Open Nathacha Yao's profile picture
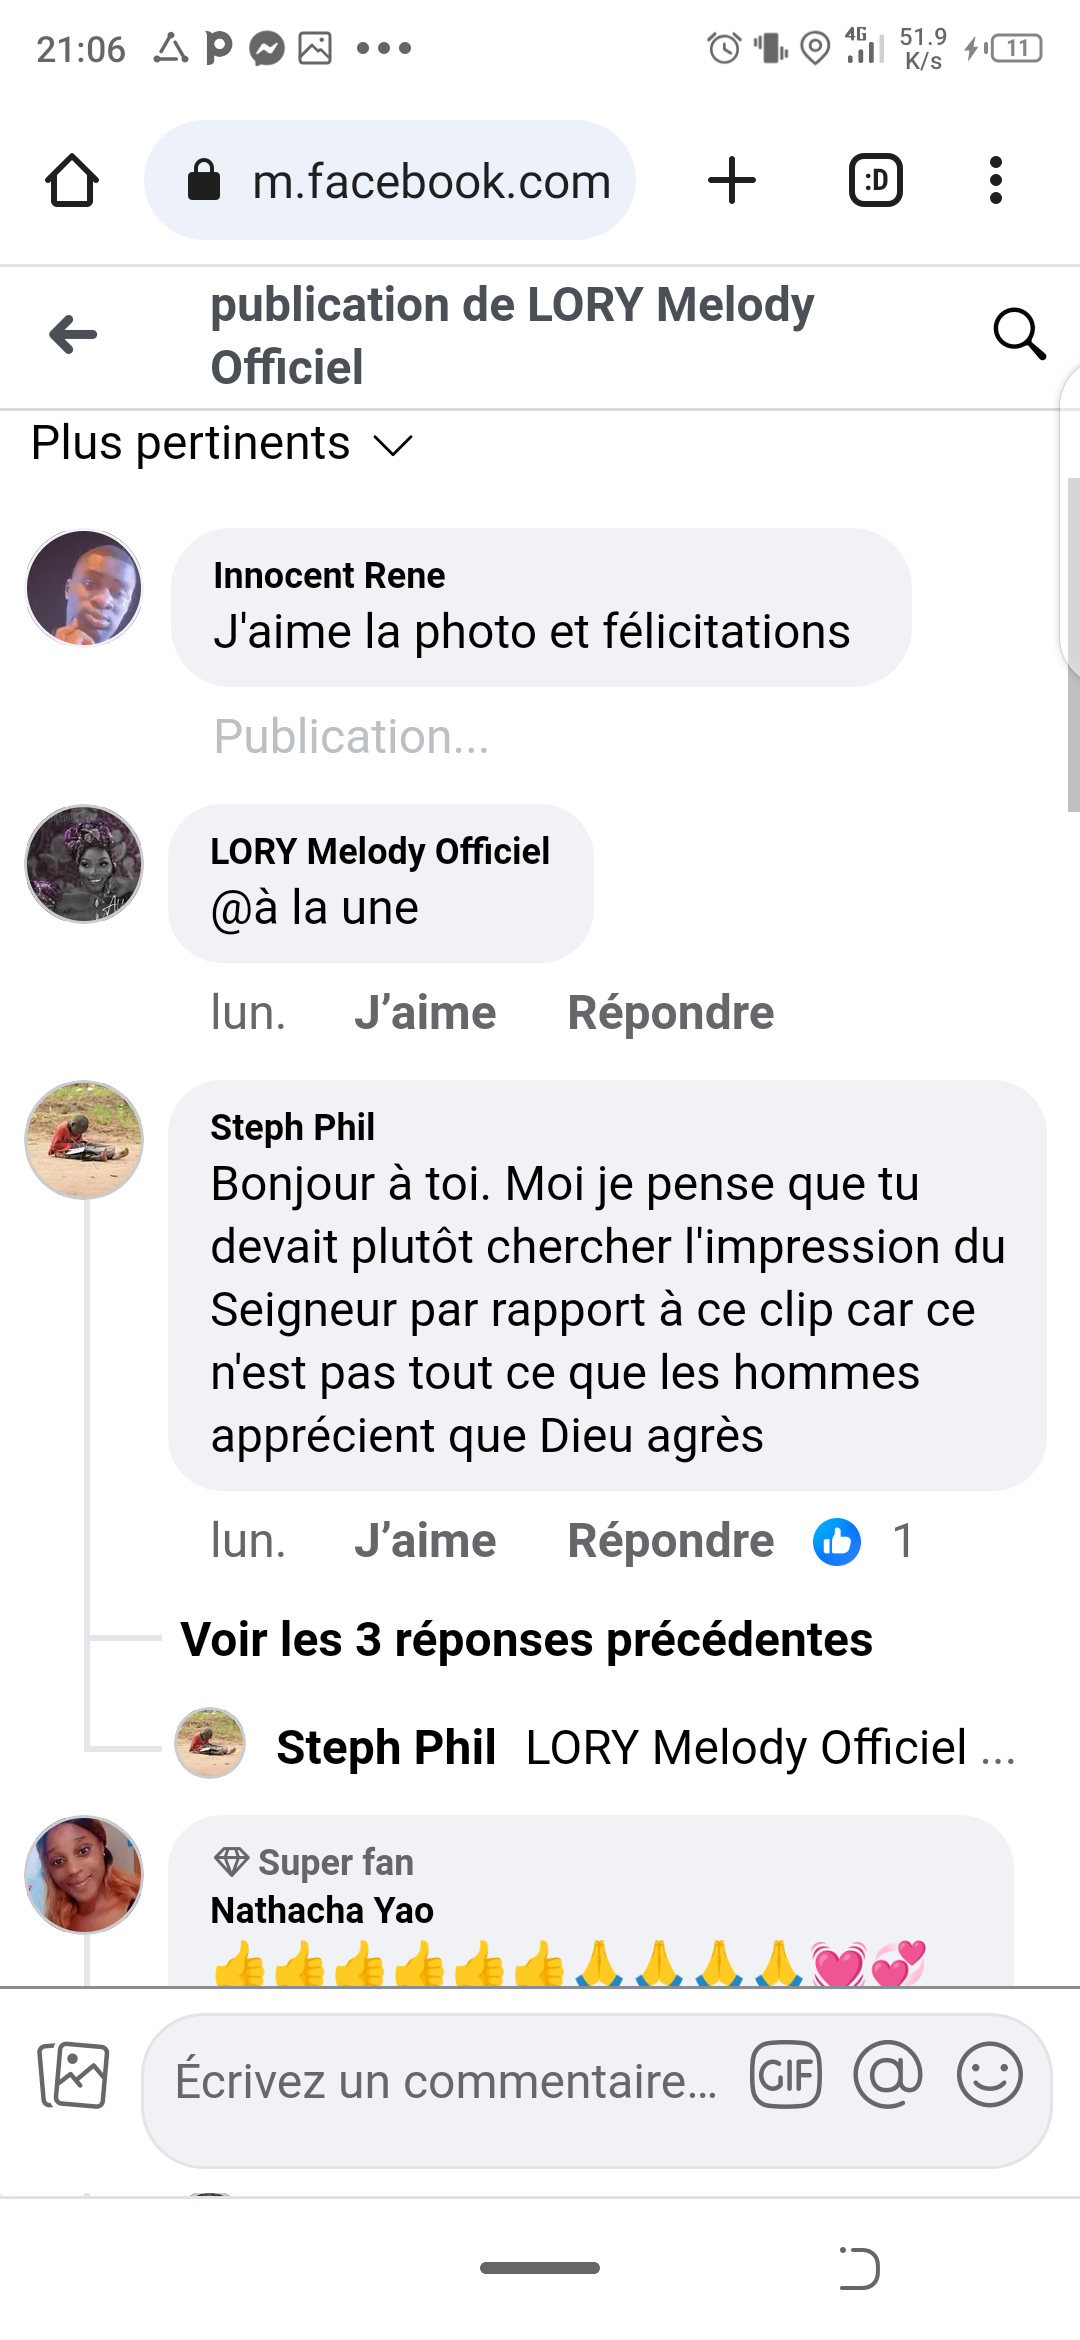 click(84, 1875)
